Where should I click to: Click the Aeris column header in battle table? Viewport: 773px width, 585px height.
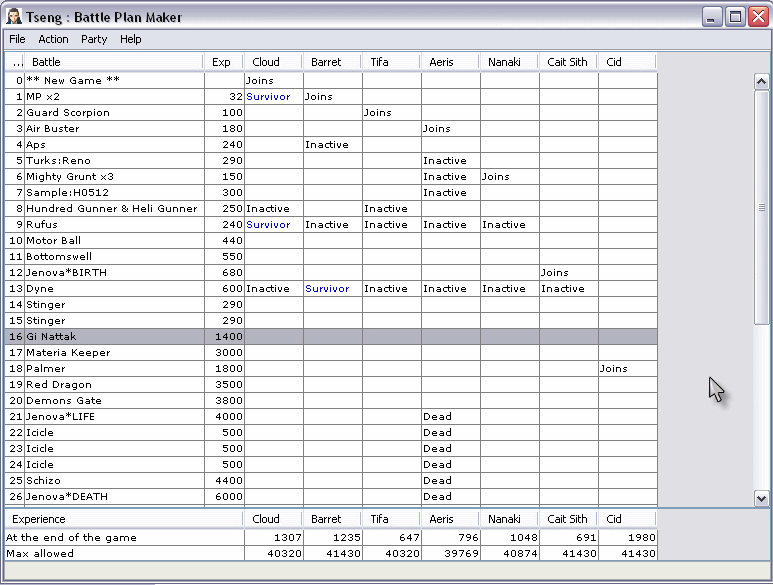tap(450, 62)
